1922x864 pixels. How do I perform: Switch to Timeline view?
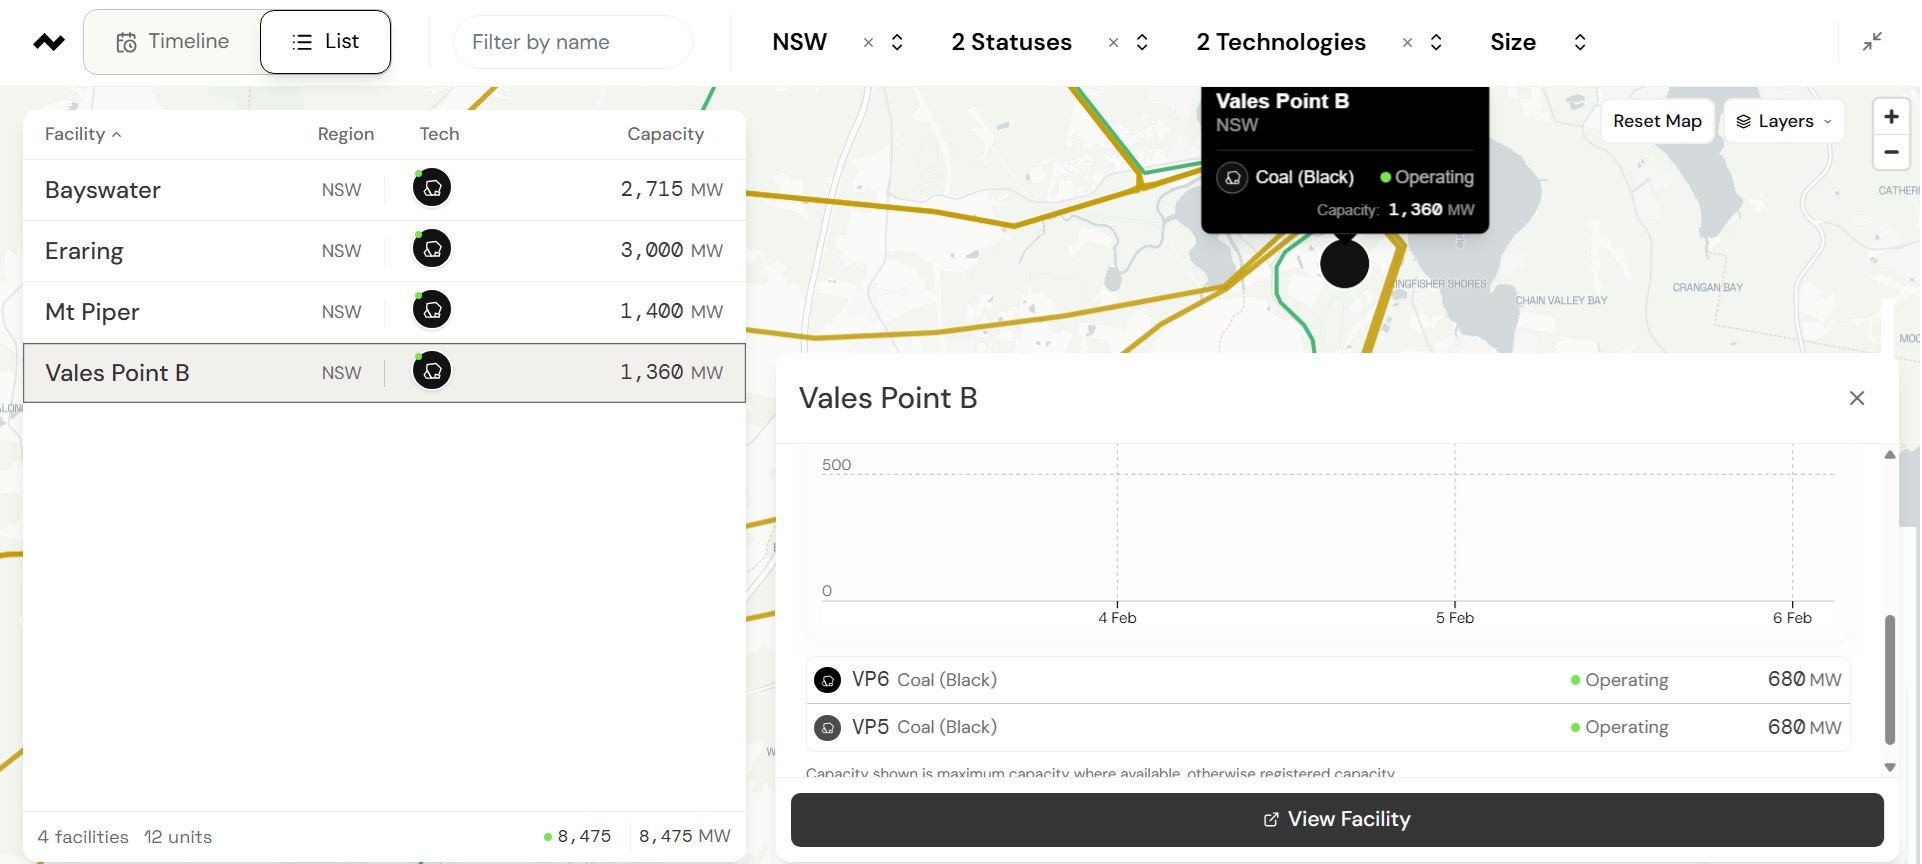pyautogui.click(x=173, y=42)
